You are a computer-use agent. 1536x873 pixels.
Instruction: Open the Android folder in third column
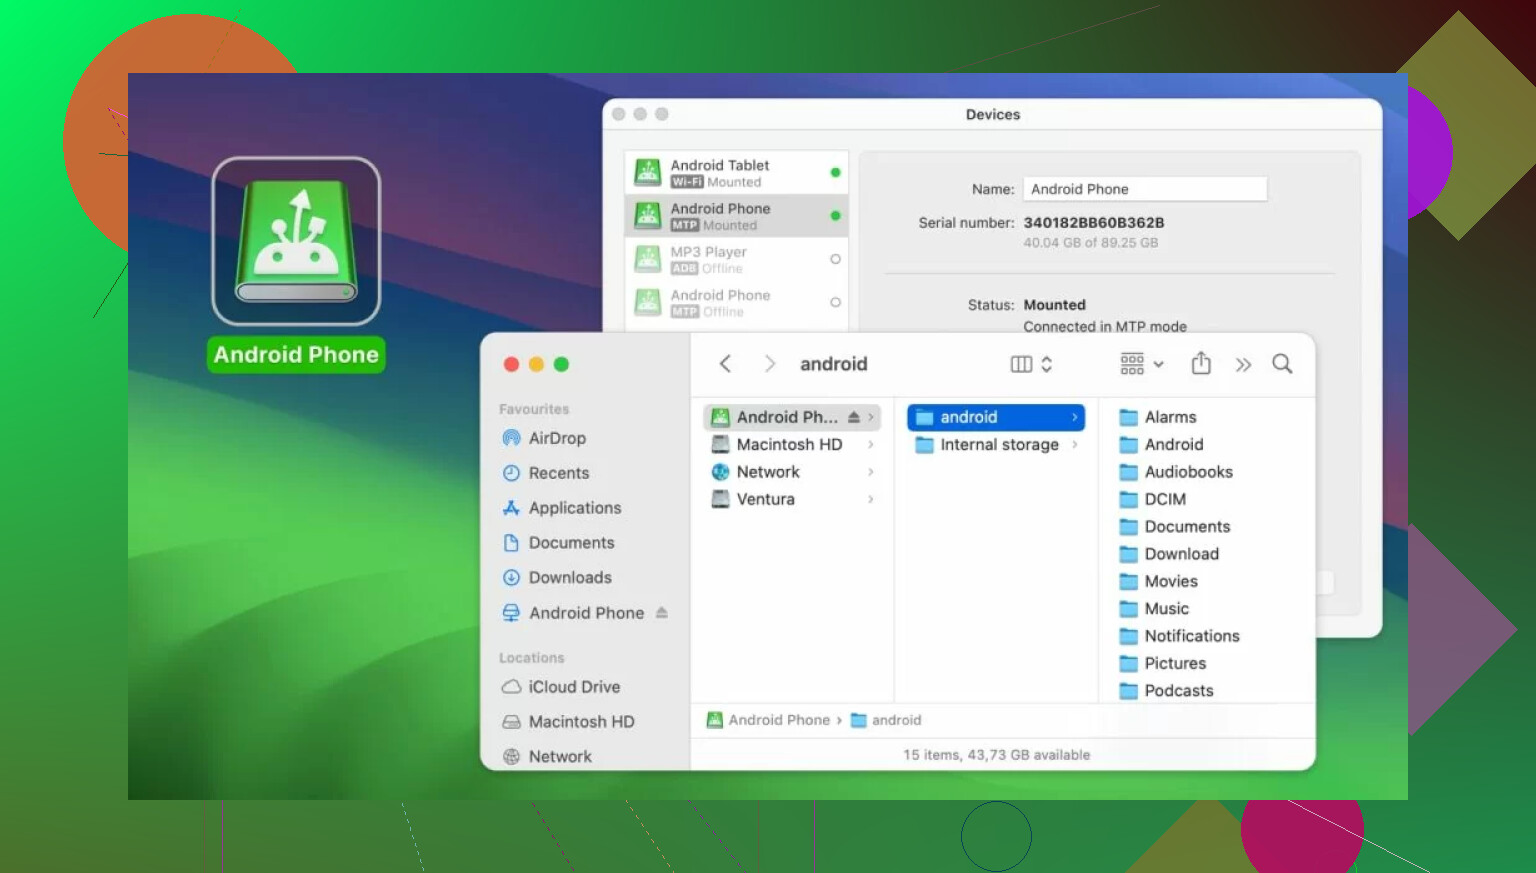pyautogui.click(x=1161, y=444)
